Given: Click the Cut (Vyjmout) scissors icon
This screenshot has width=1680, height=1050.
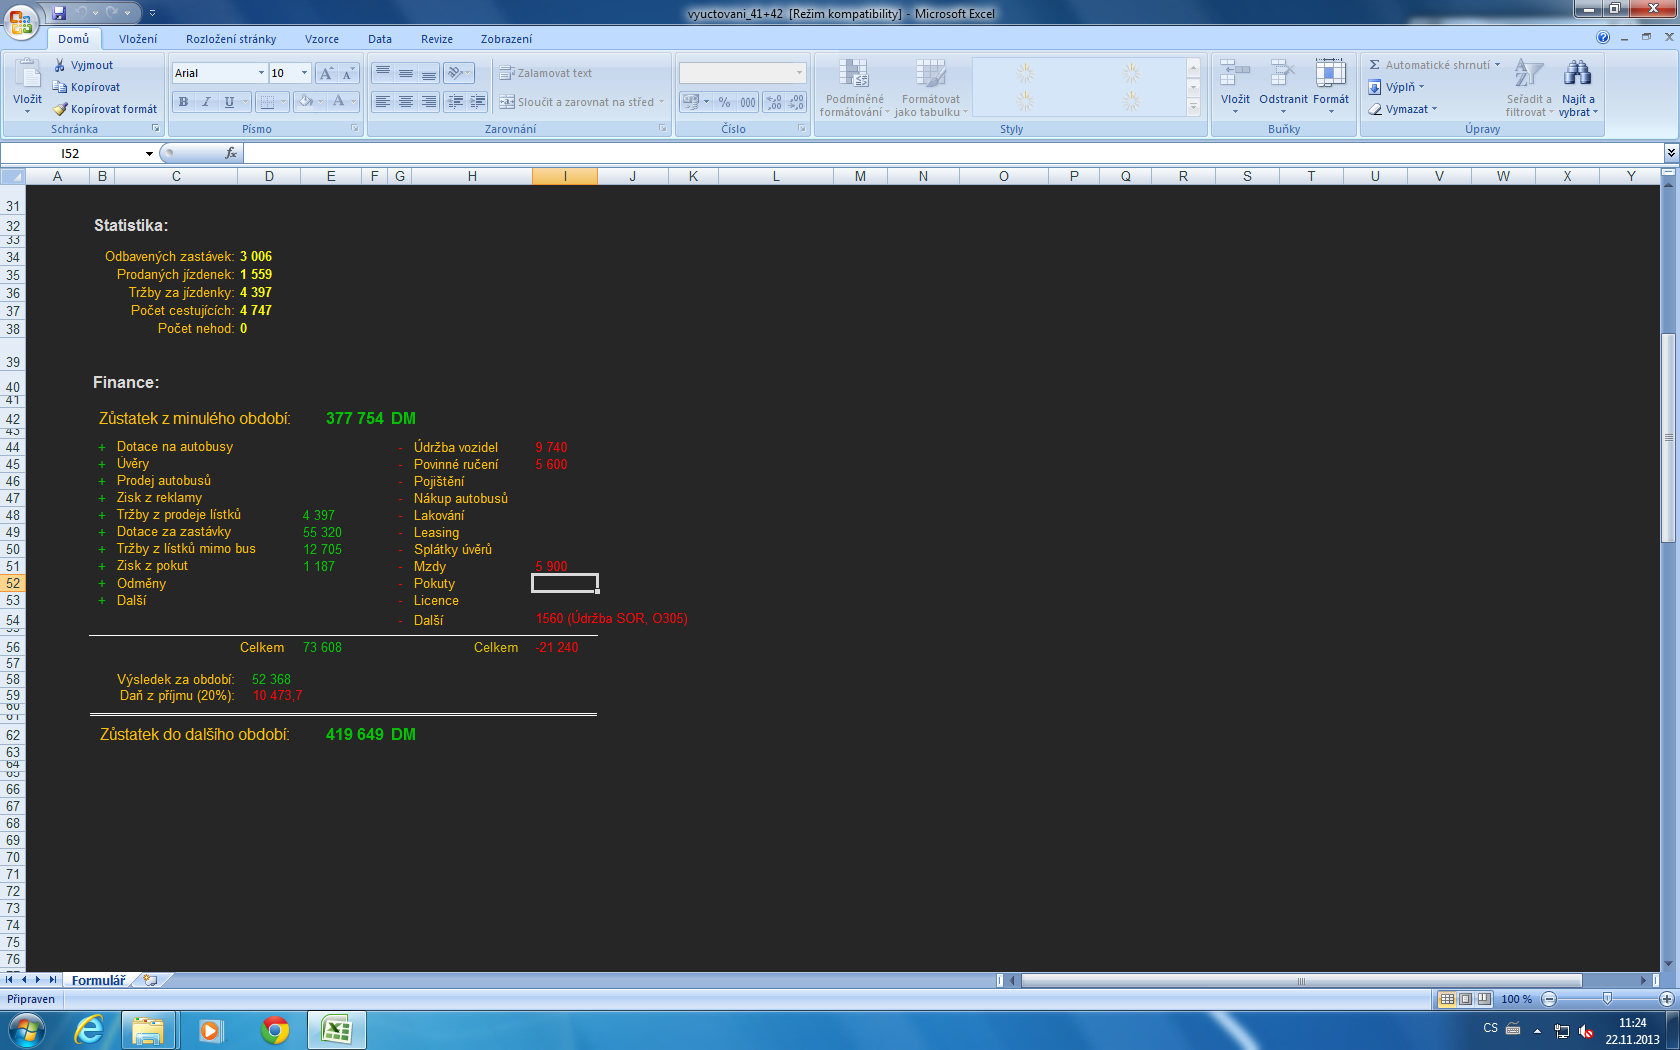Looking at the screenshot, I should point(60,65).
